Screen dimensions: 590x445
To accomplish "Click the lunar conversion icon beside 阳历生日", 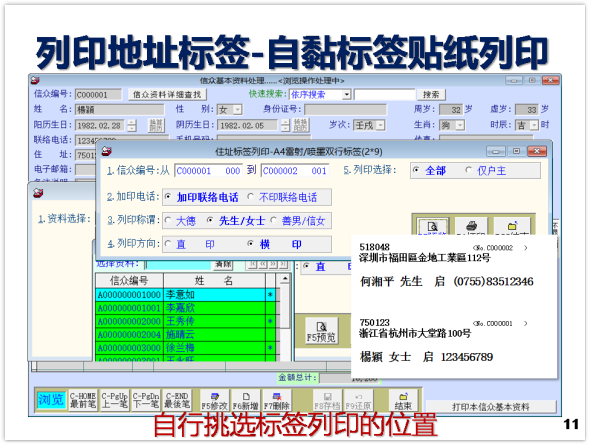I will click(156, 125).
